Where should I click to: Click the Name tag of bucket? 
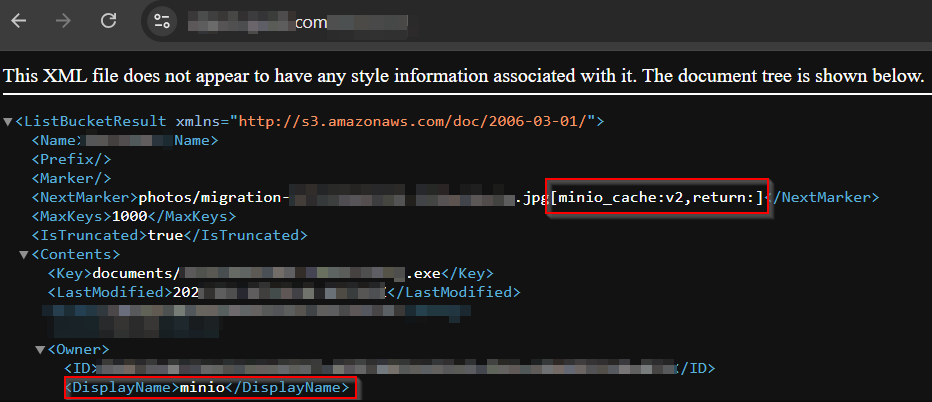pyautogui.click(x=125, y=140)
